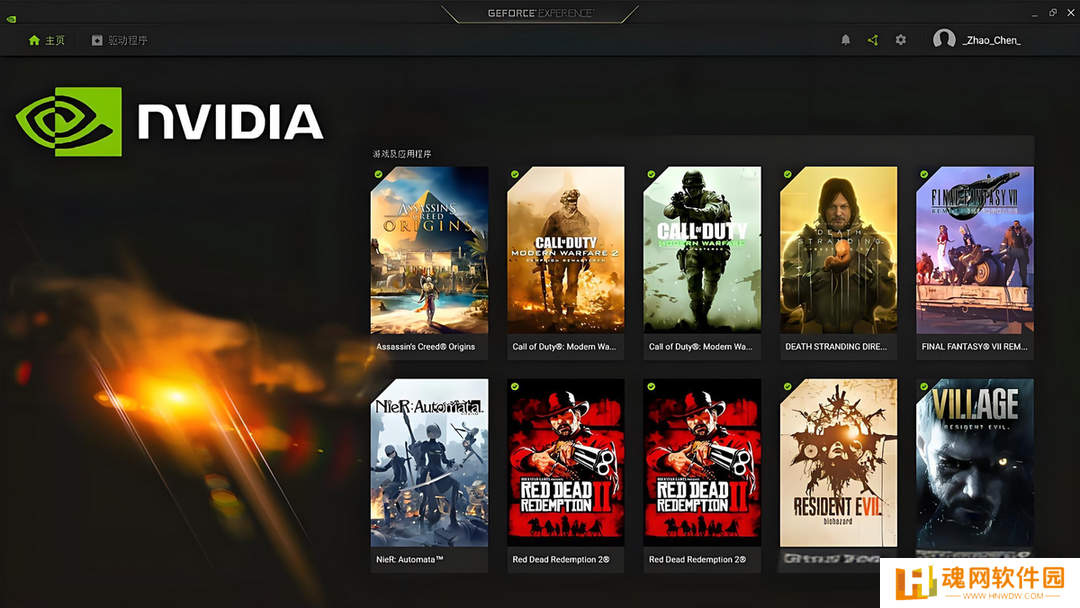Screen dimensions: 1080x608
Task: Open the Resident Evil biohazard cover
Action: pos(838,463)
